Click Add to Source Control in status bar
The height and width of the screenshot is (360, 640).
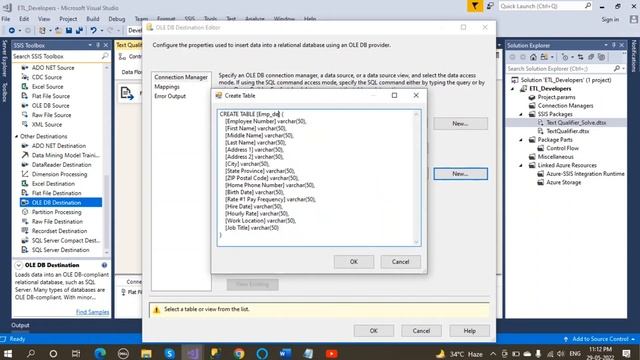click(x=600, y=339)
